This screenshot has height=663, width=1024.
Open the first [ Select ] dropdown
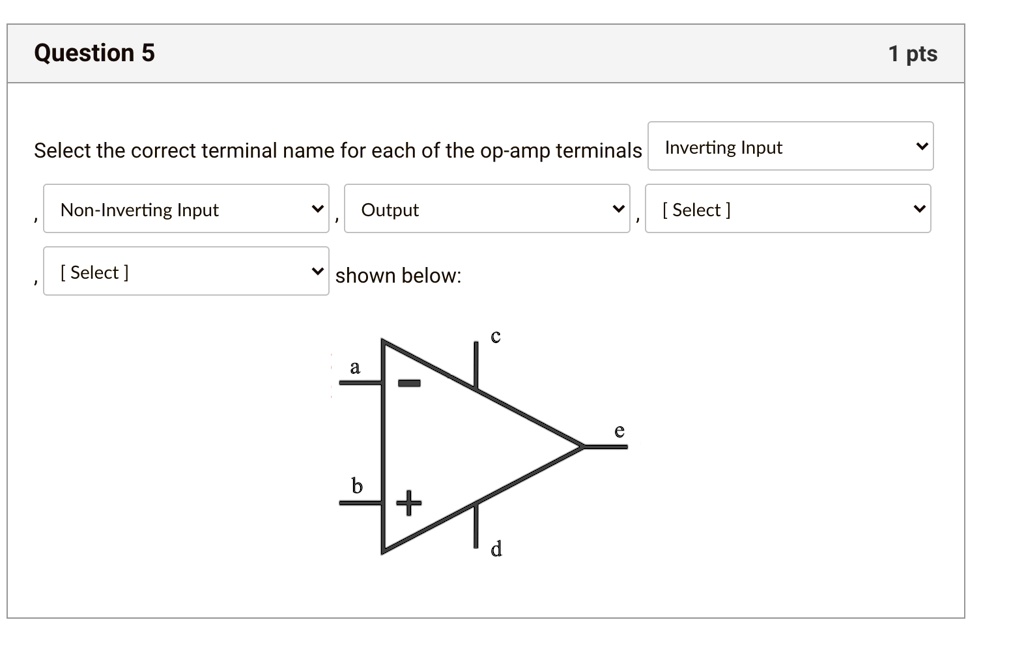[788, 209]
